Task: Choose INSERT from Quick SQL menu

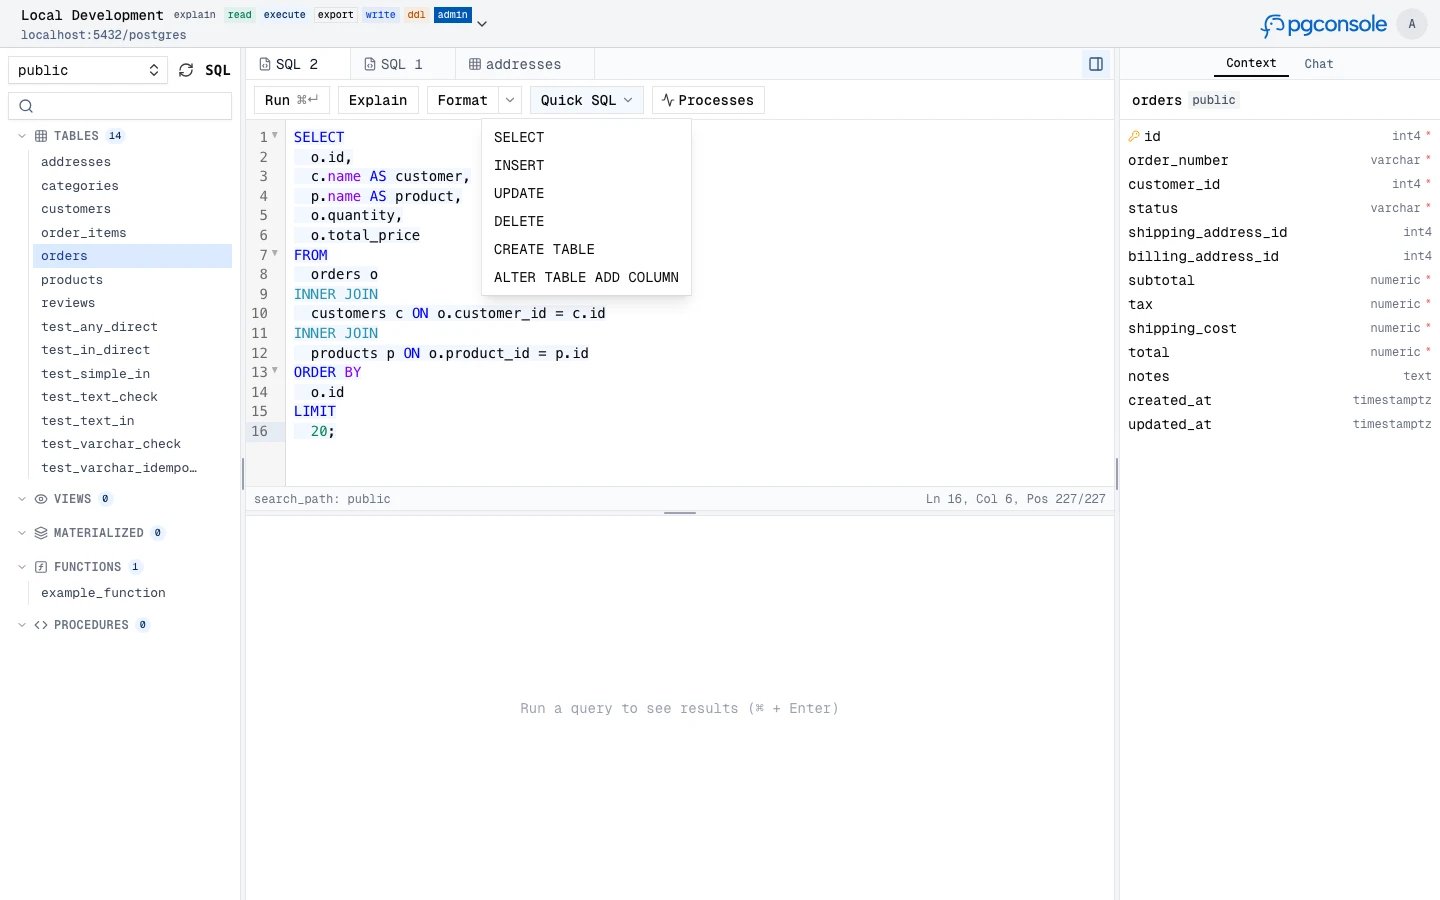Action: pos(586,165)
